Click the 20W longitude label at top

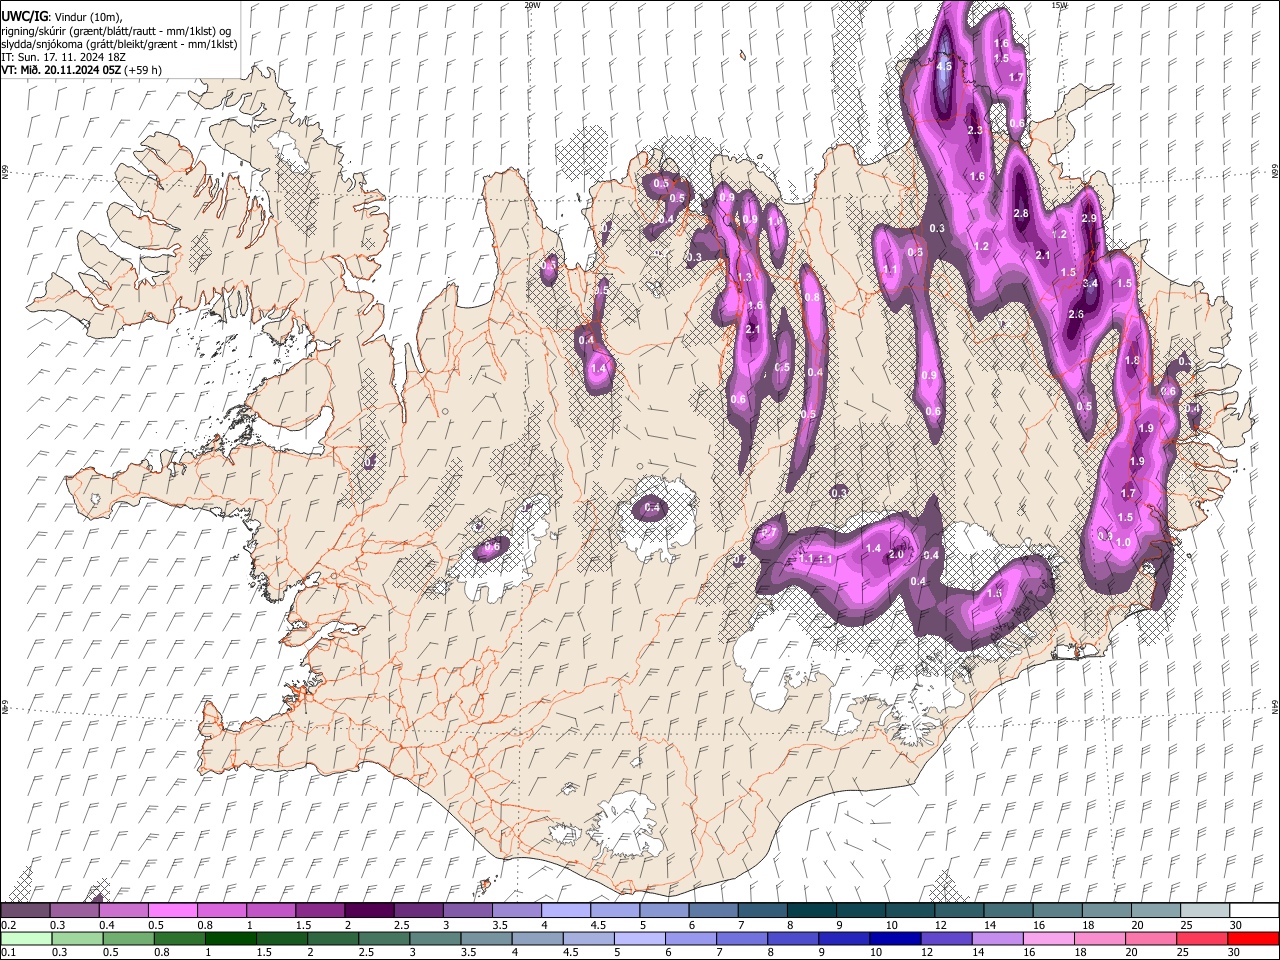pos(532,5)
